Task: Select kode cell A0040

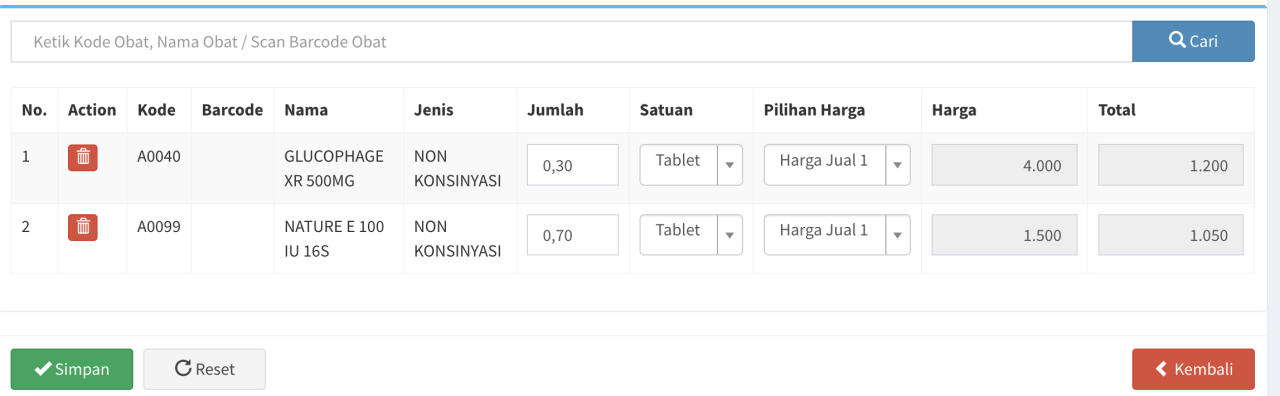Action: pos(159,156)
